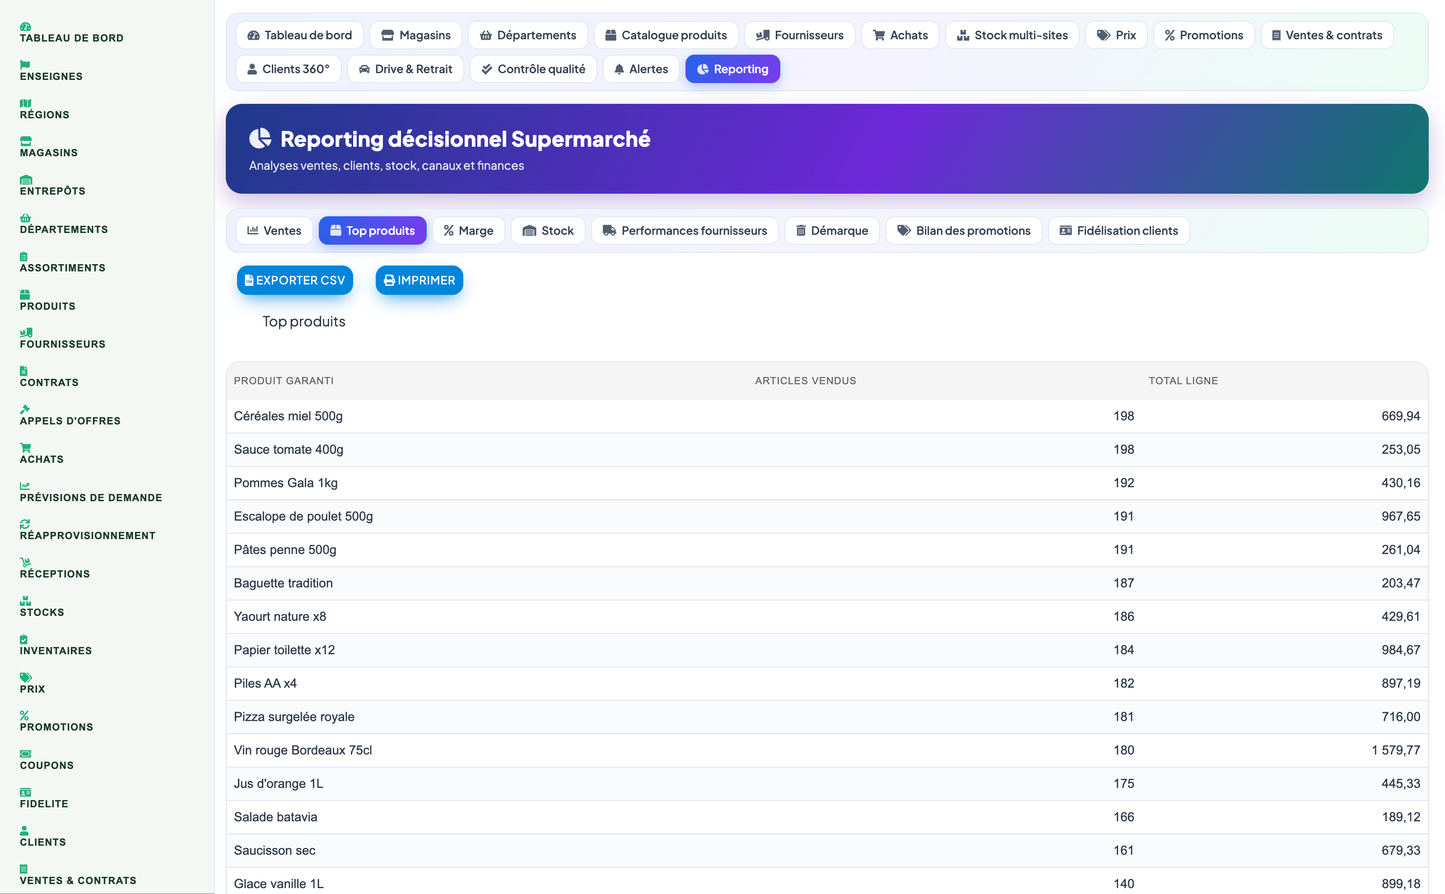Click the Entrepôts warehouse icon in sidebar
The height and width of the screenshot is (894, 1445).
coord(25,180)
